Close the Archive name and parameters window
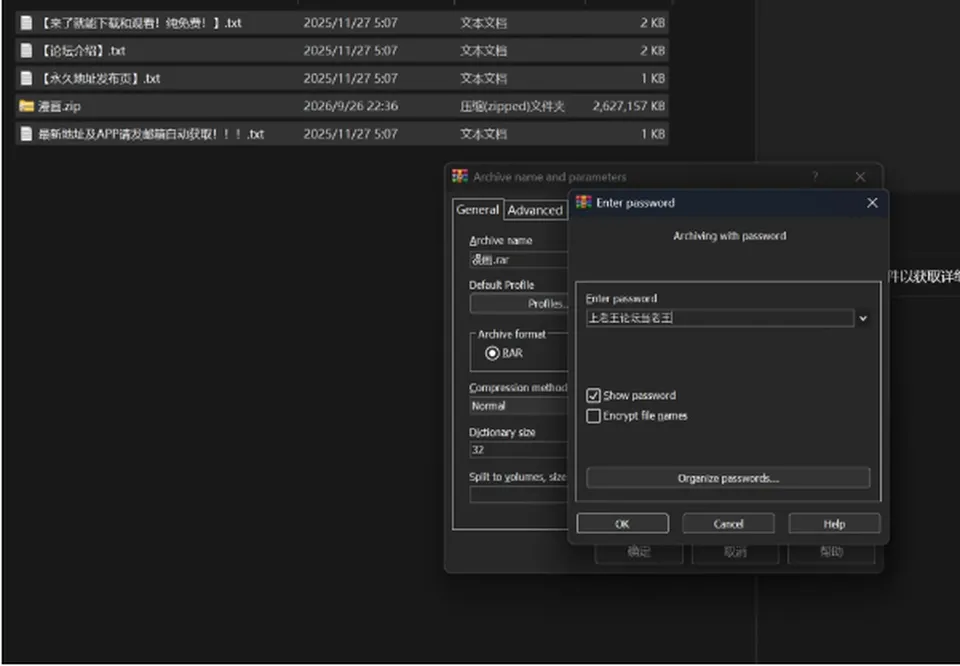 (x=860, y=177)
